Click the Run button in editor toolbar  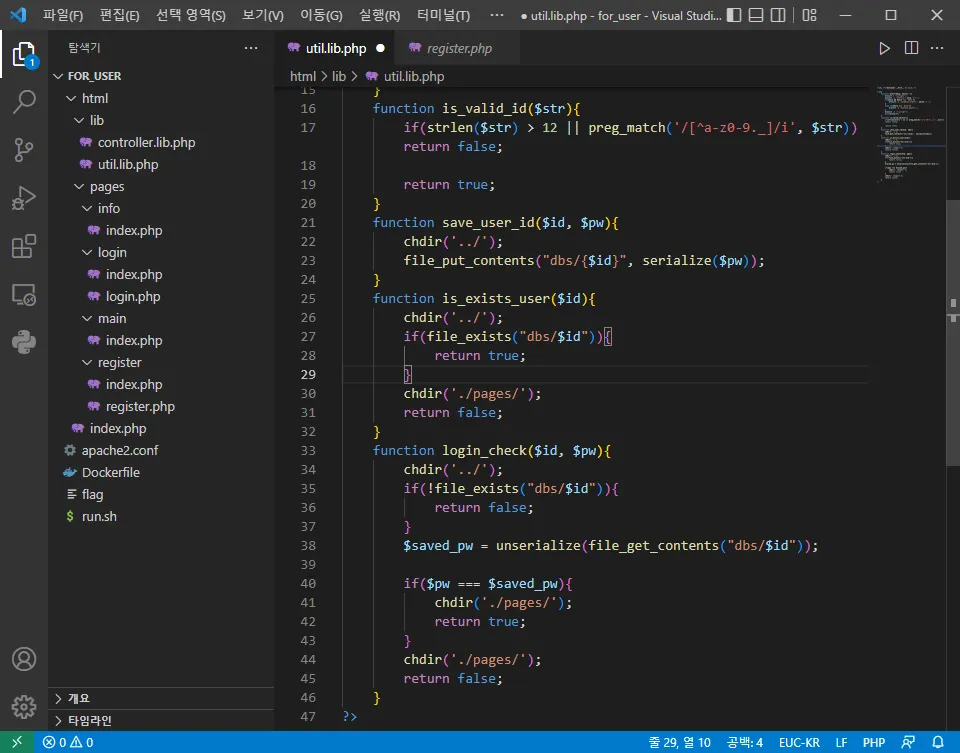[884, 48]
